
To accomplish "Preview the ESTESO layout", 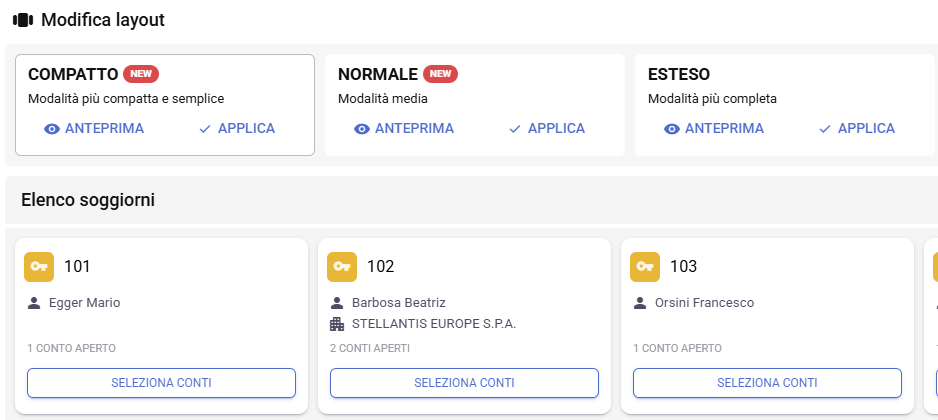I will (714, 128).
